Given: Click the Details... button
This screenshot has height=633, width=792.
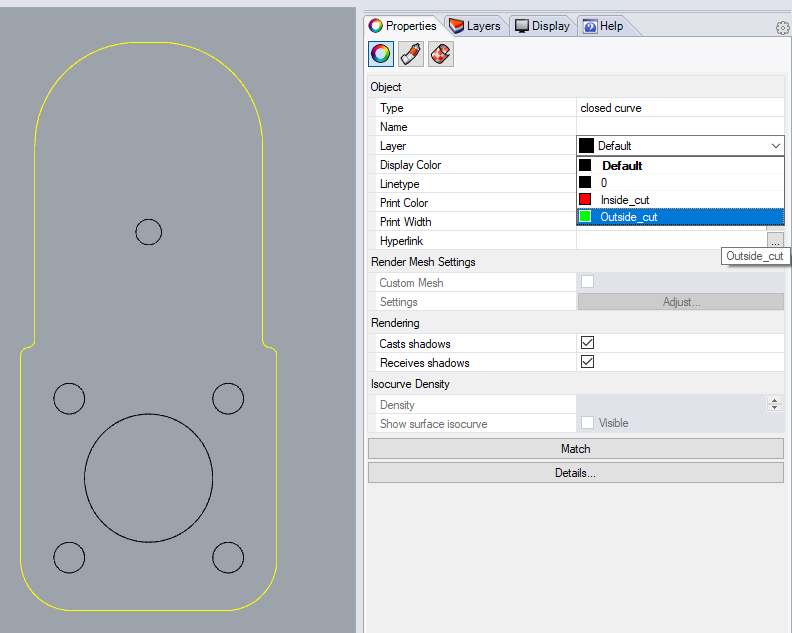Looking at the screenshot, I should tap(575, 473).
